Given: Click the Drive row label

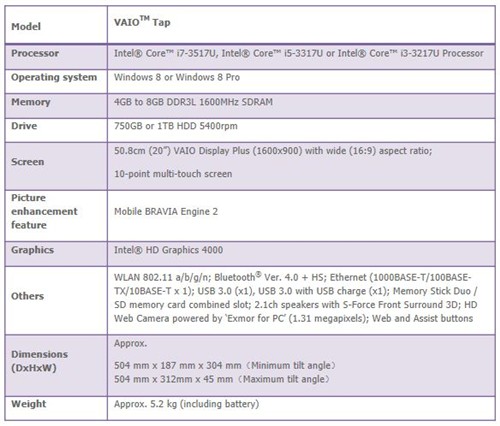Looking at the screenshot, I should (x=24, y=126).
